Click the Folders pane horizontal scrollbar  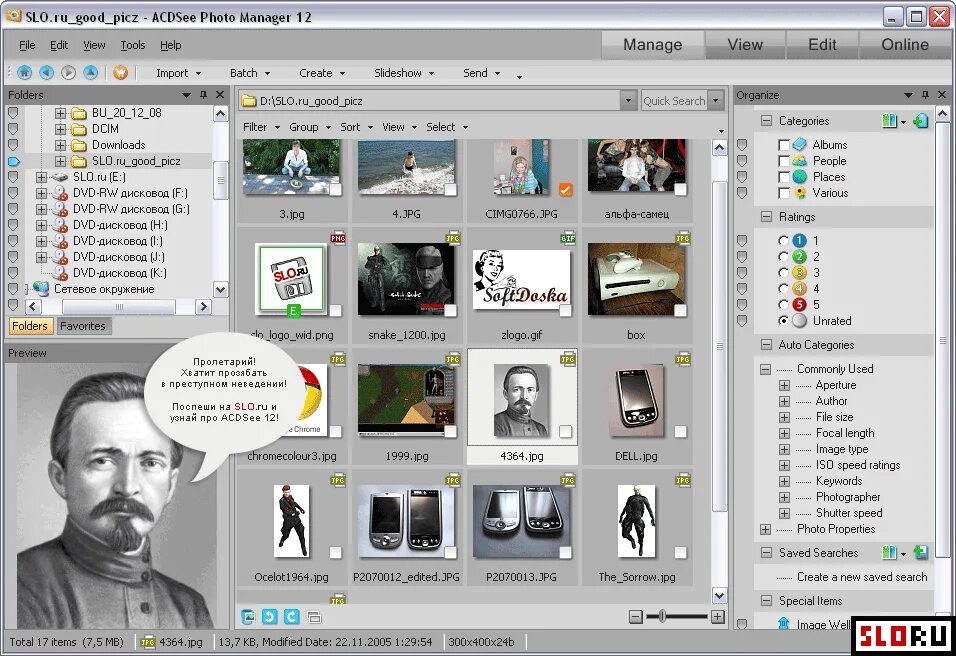coord(119,307)
